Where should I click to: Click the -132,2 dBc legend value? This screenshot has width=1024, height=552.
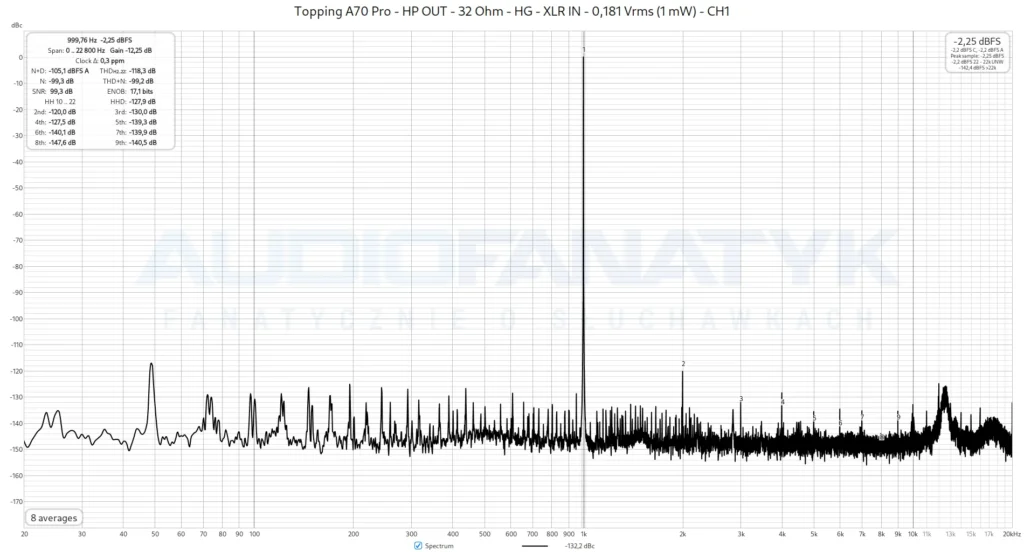pos(580,545)
